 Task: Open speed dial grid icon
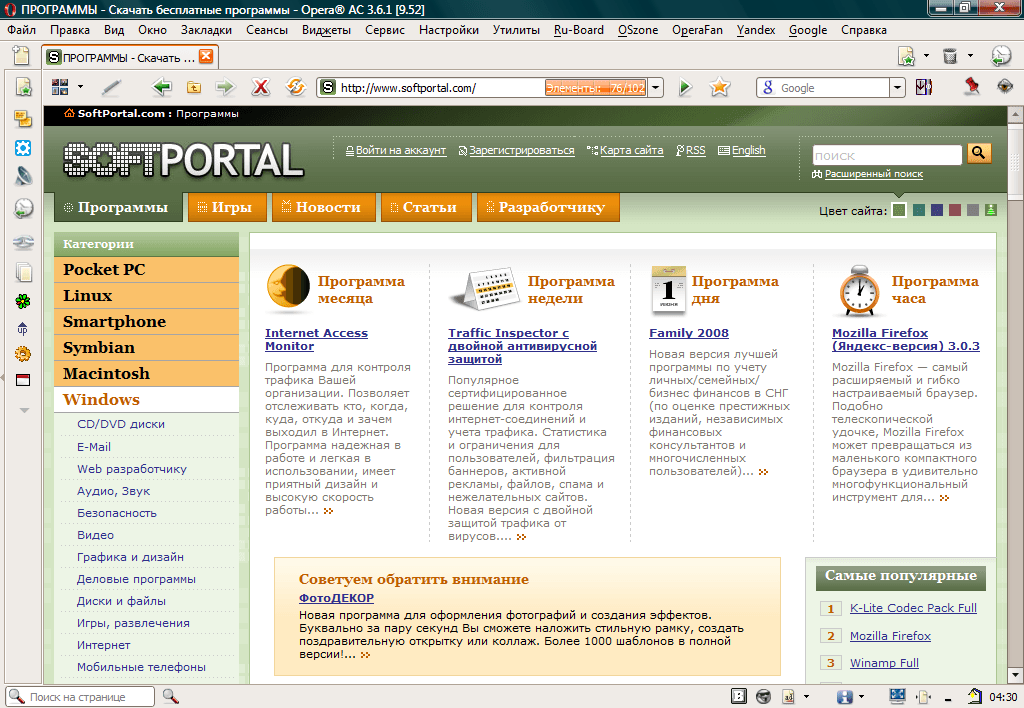coord(60,87)
